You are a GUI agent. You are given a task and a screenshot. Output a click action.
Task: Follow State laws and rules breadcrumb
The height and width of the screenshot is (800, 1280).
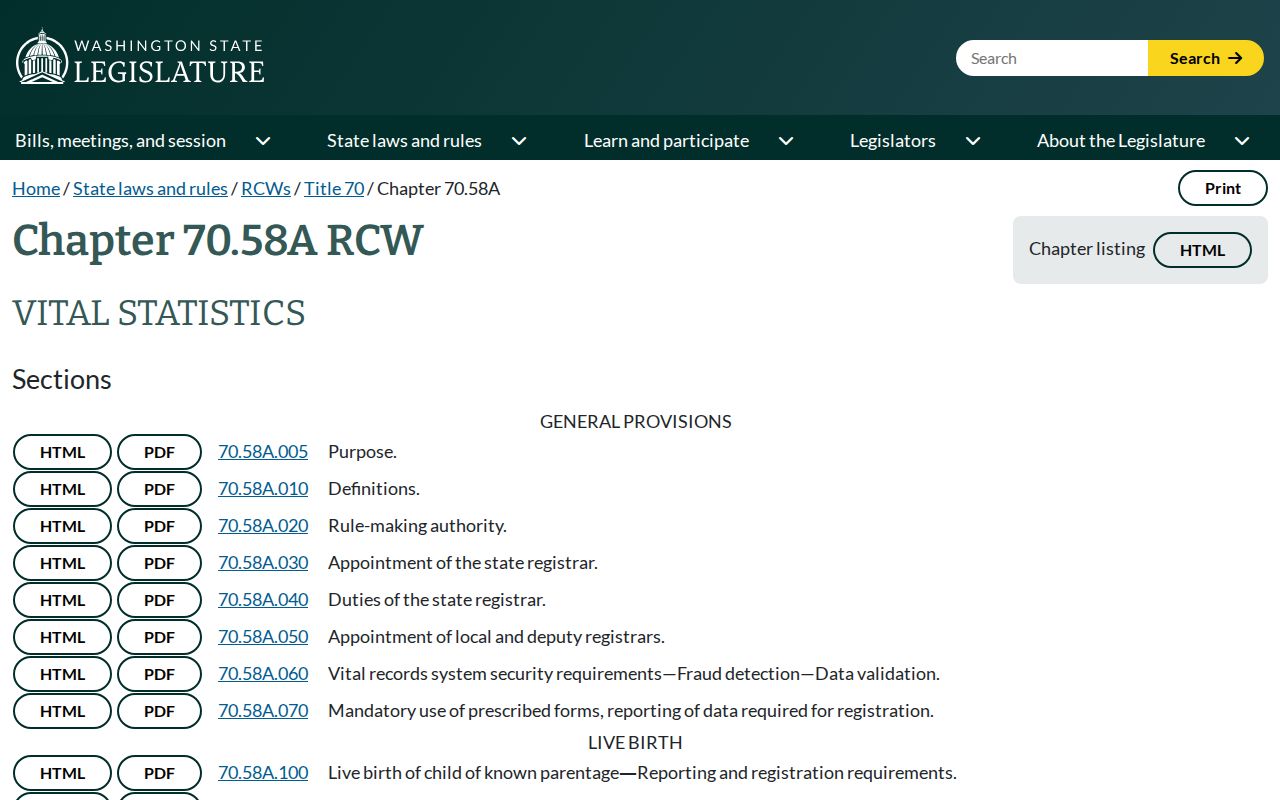click(x=150, y=188)
